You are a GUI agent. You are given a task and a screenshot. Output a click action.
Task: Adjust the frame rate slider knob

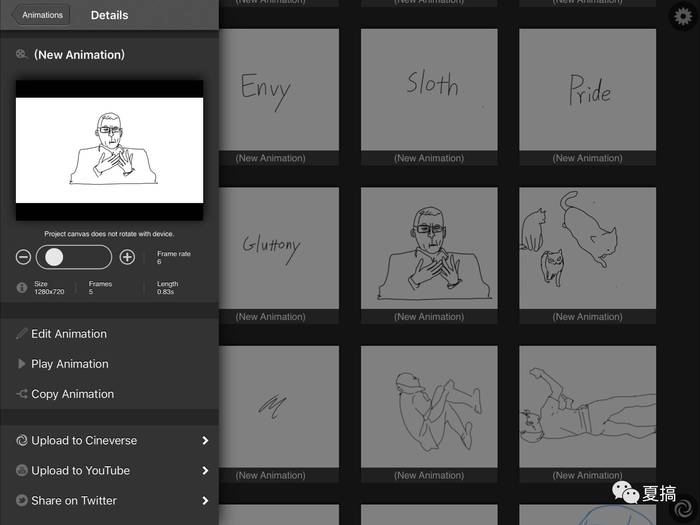(x=54, y=257)
